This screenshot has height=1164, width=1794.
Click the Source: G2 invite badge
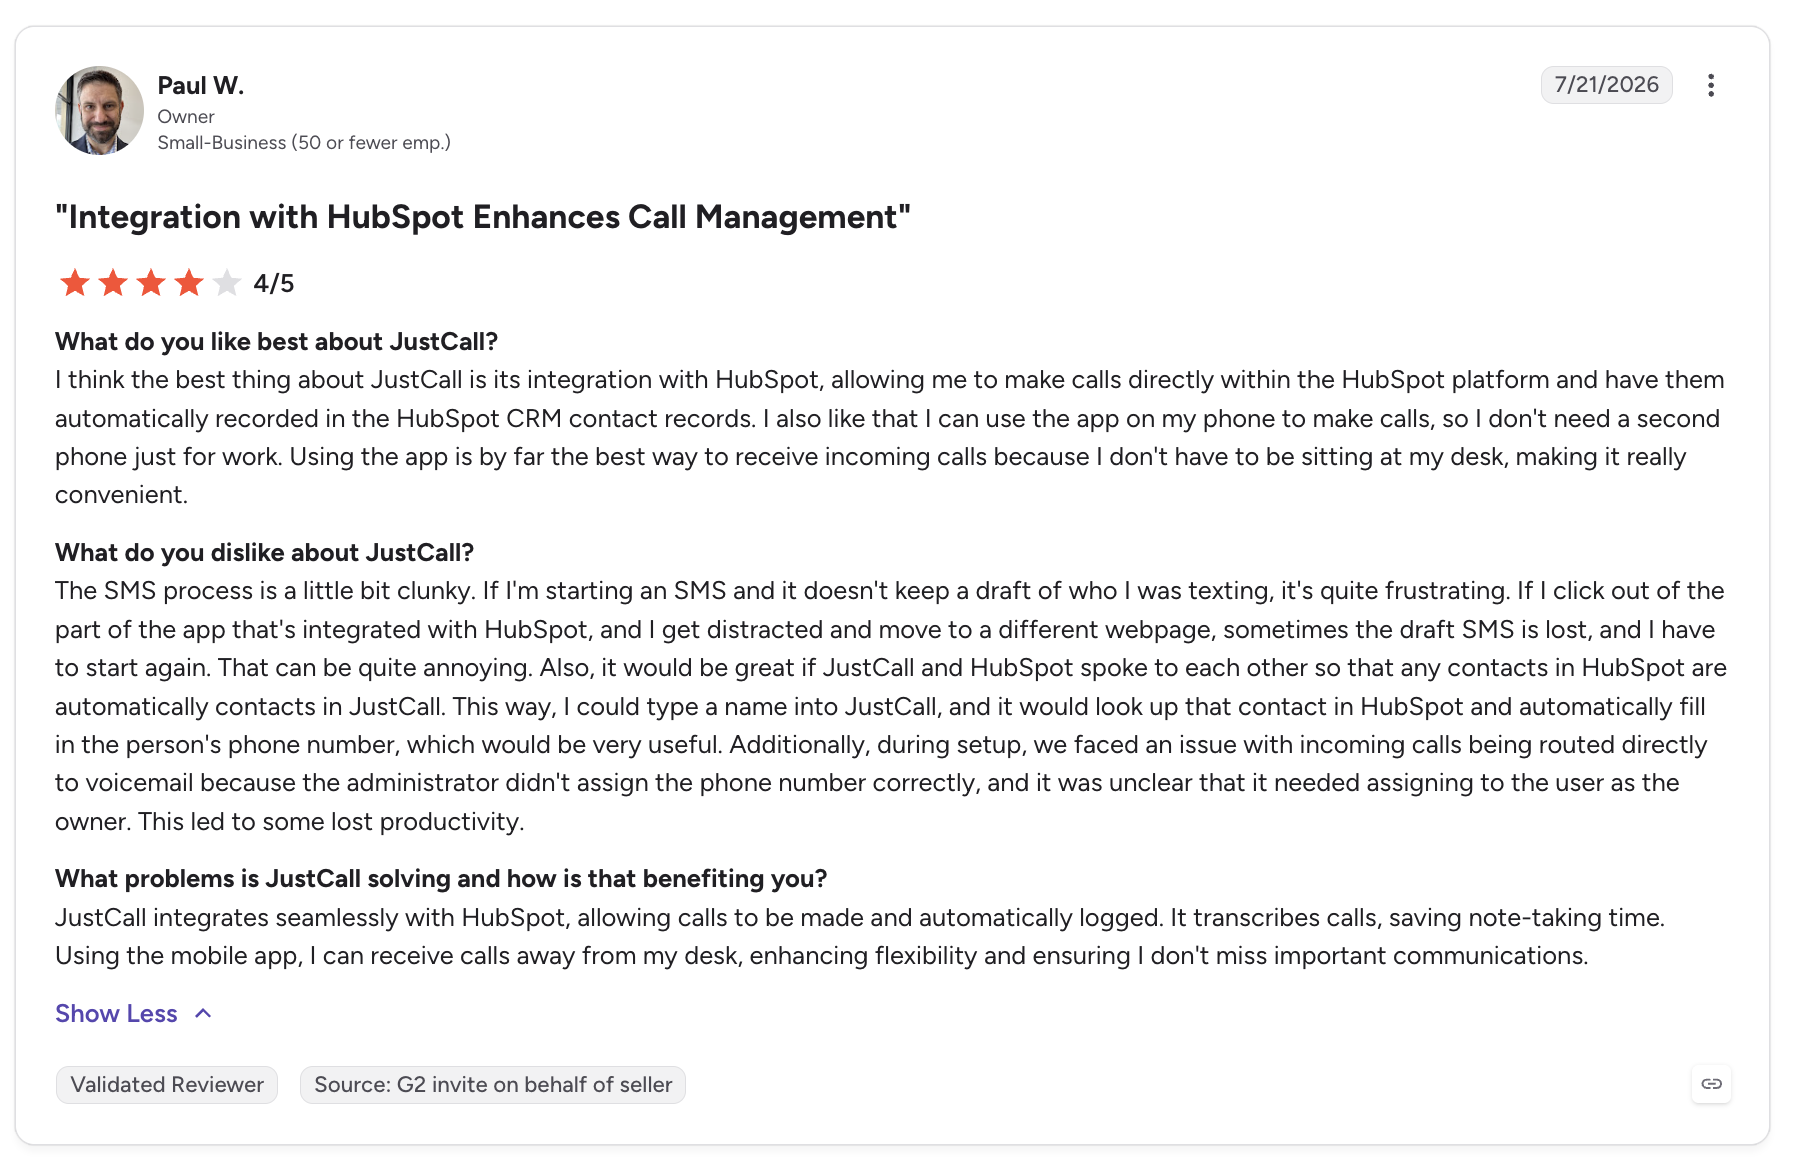click(x=493, y=1084)
